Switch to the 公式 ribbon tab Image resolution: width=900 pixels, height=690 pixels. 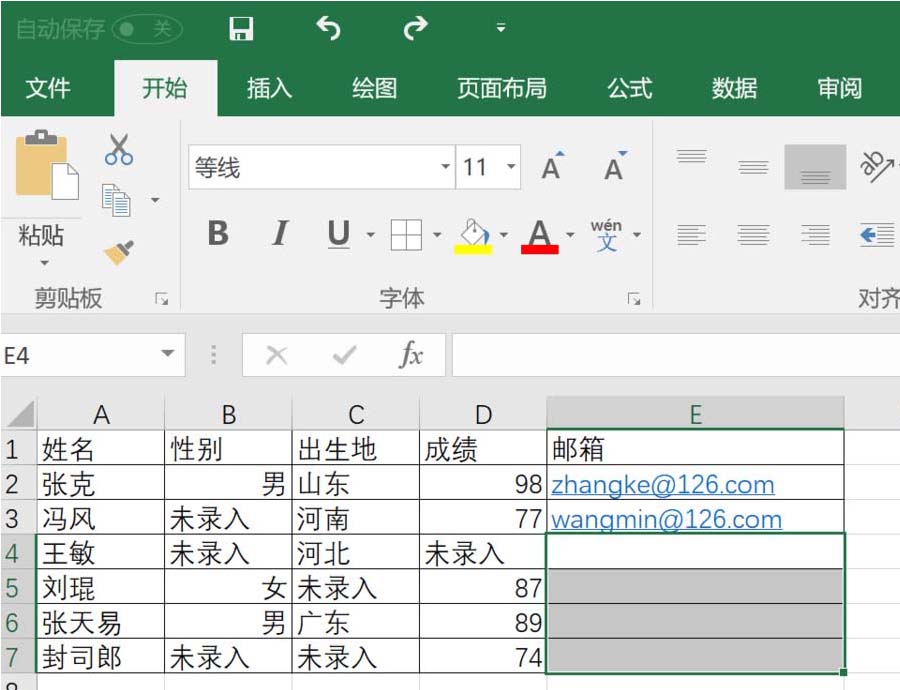coord(630,88)
